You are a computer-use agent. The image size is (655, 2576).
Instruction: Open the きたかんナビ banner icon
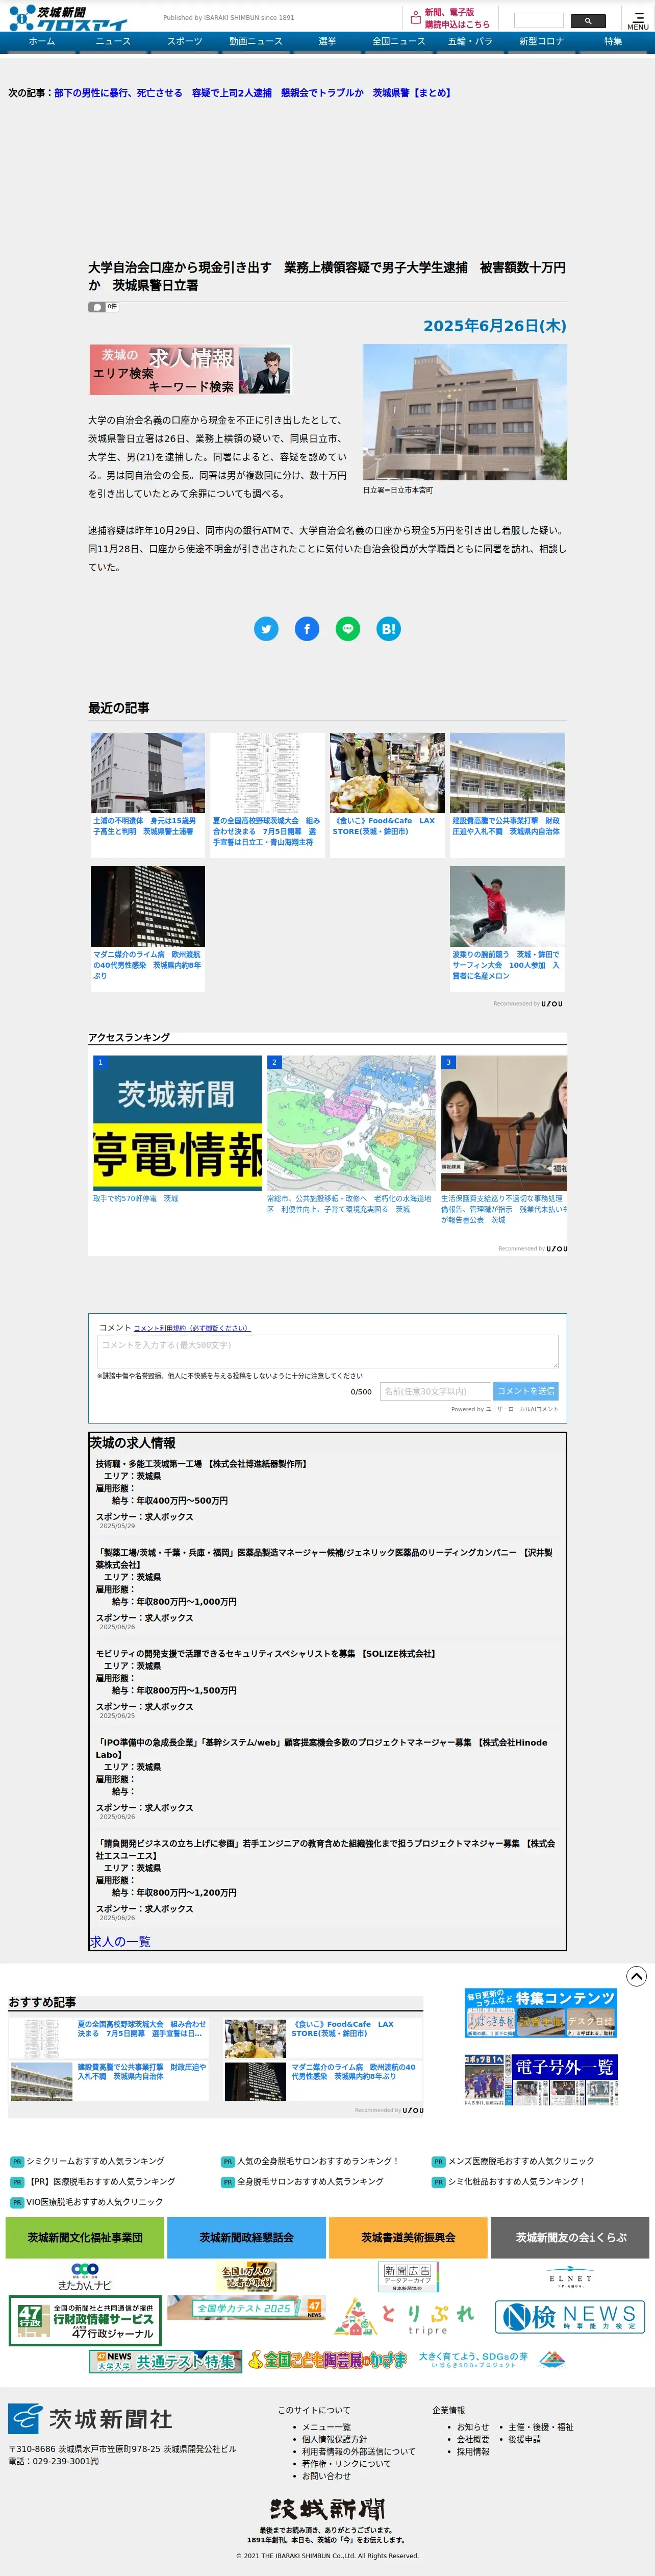tap(85, 2277)
